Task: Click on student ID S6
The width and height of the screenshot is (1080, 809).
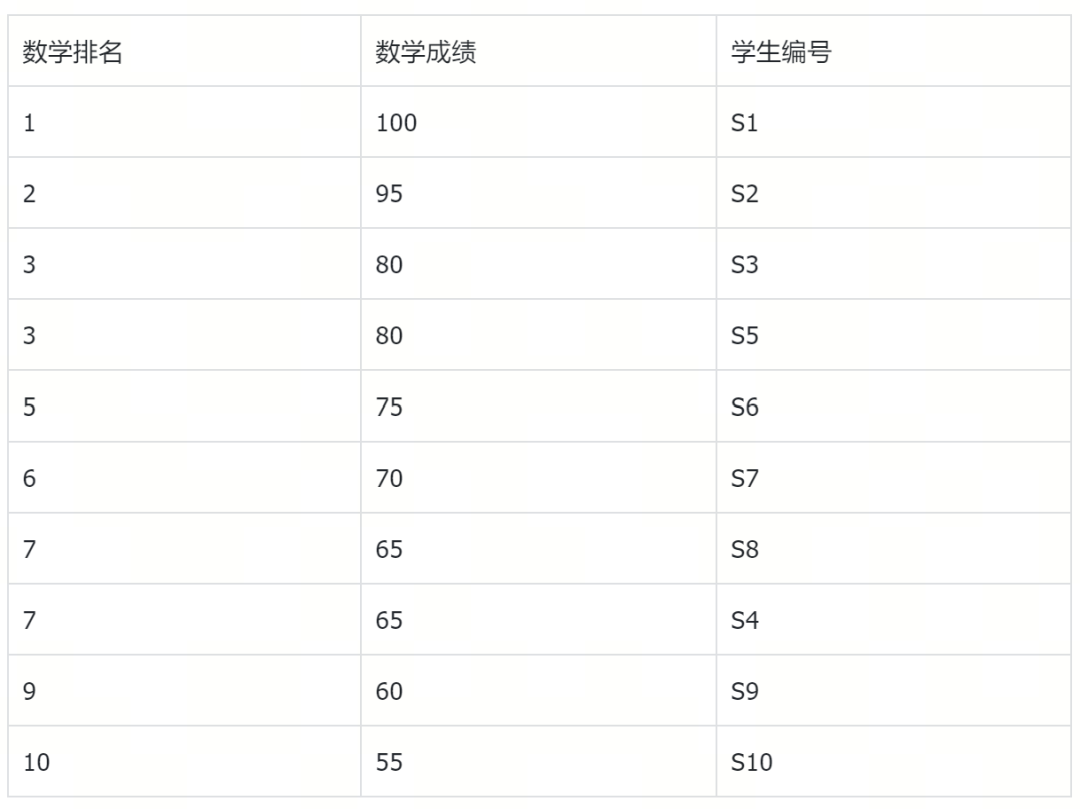Action: point(745,407)
